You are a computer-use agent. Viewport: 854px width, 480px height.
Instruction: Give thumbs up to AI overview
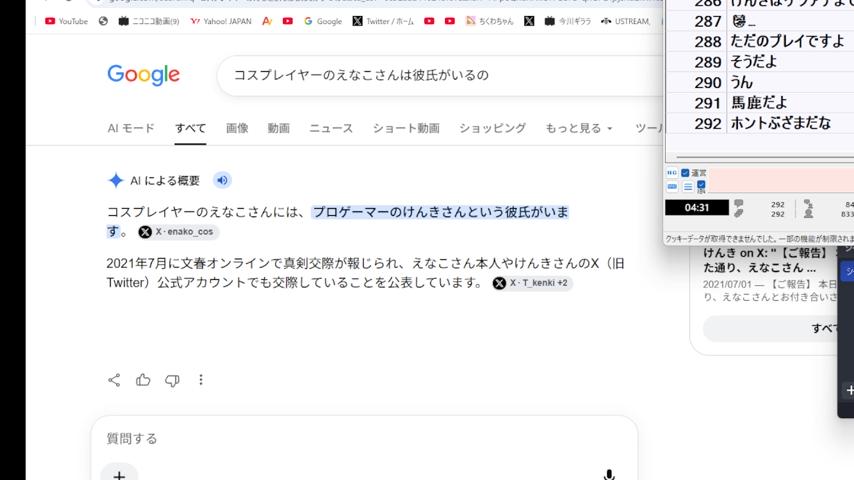pyautogui.click(x=143, y=380)
